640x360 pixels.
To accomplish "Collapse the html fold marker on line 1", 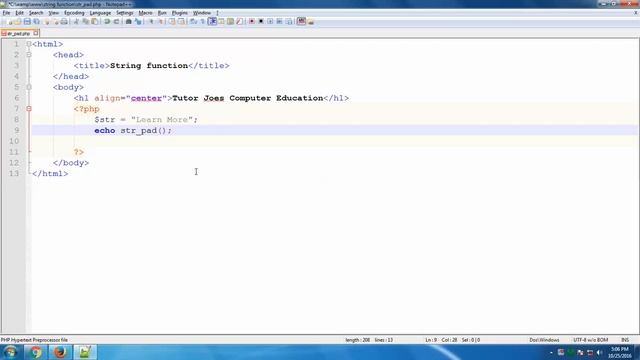I will pos(29,44).
